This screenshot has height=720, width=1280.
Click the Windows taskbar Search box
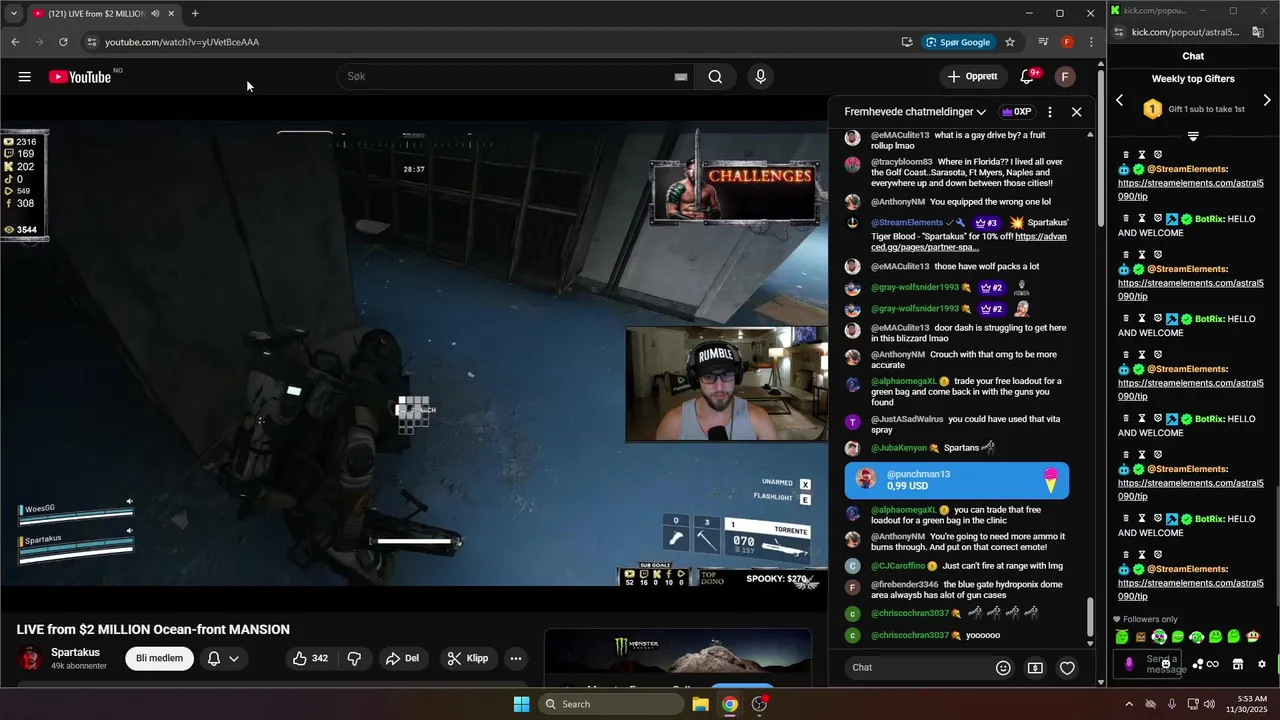coord(611,704)
